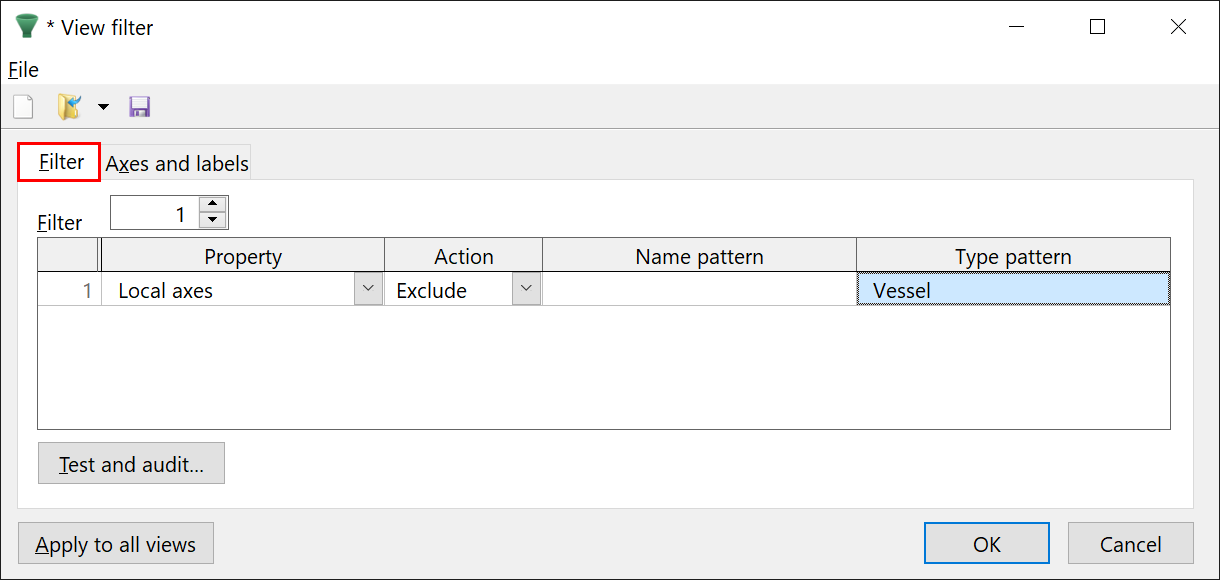The image size is (1220, 580).
Task: Click the Open folder toolbar icon
Action: [69, 107]
